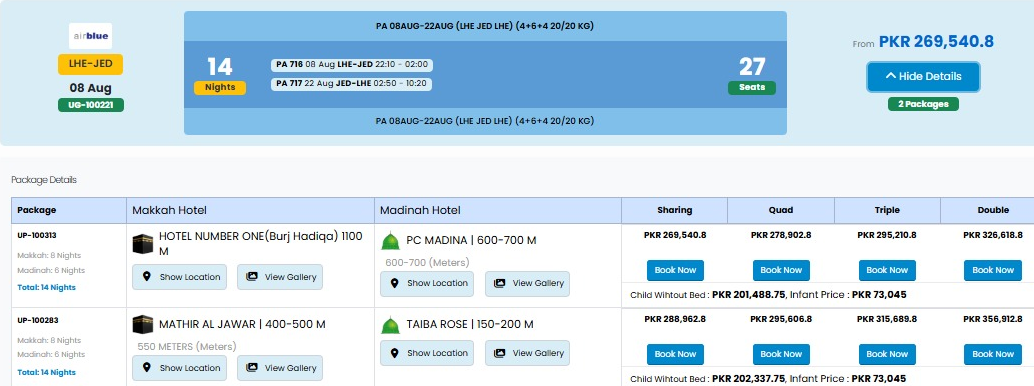Click the 14 Nights yellow badge
This screenshot has height=386, width=1034.
[220, 87]
